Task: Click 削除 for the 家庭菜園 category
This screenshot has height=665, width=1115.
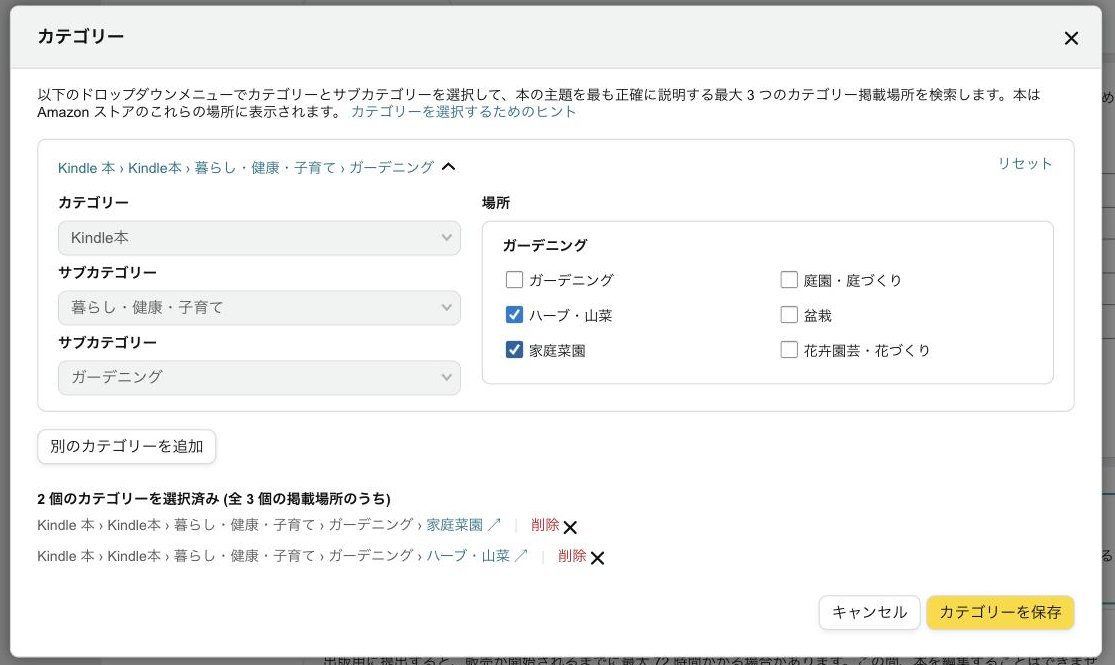Action: (545, 525)
